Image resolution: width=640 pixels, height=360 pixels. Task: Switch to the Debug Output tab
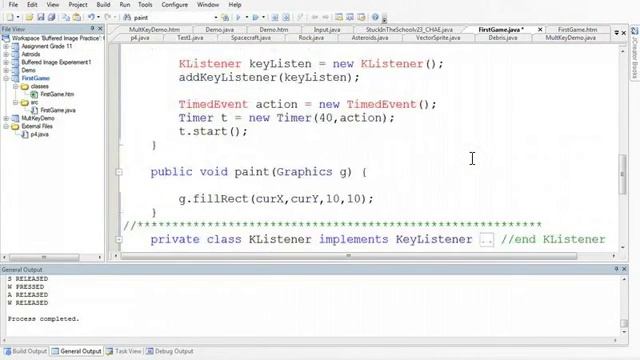170,351
